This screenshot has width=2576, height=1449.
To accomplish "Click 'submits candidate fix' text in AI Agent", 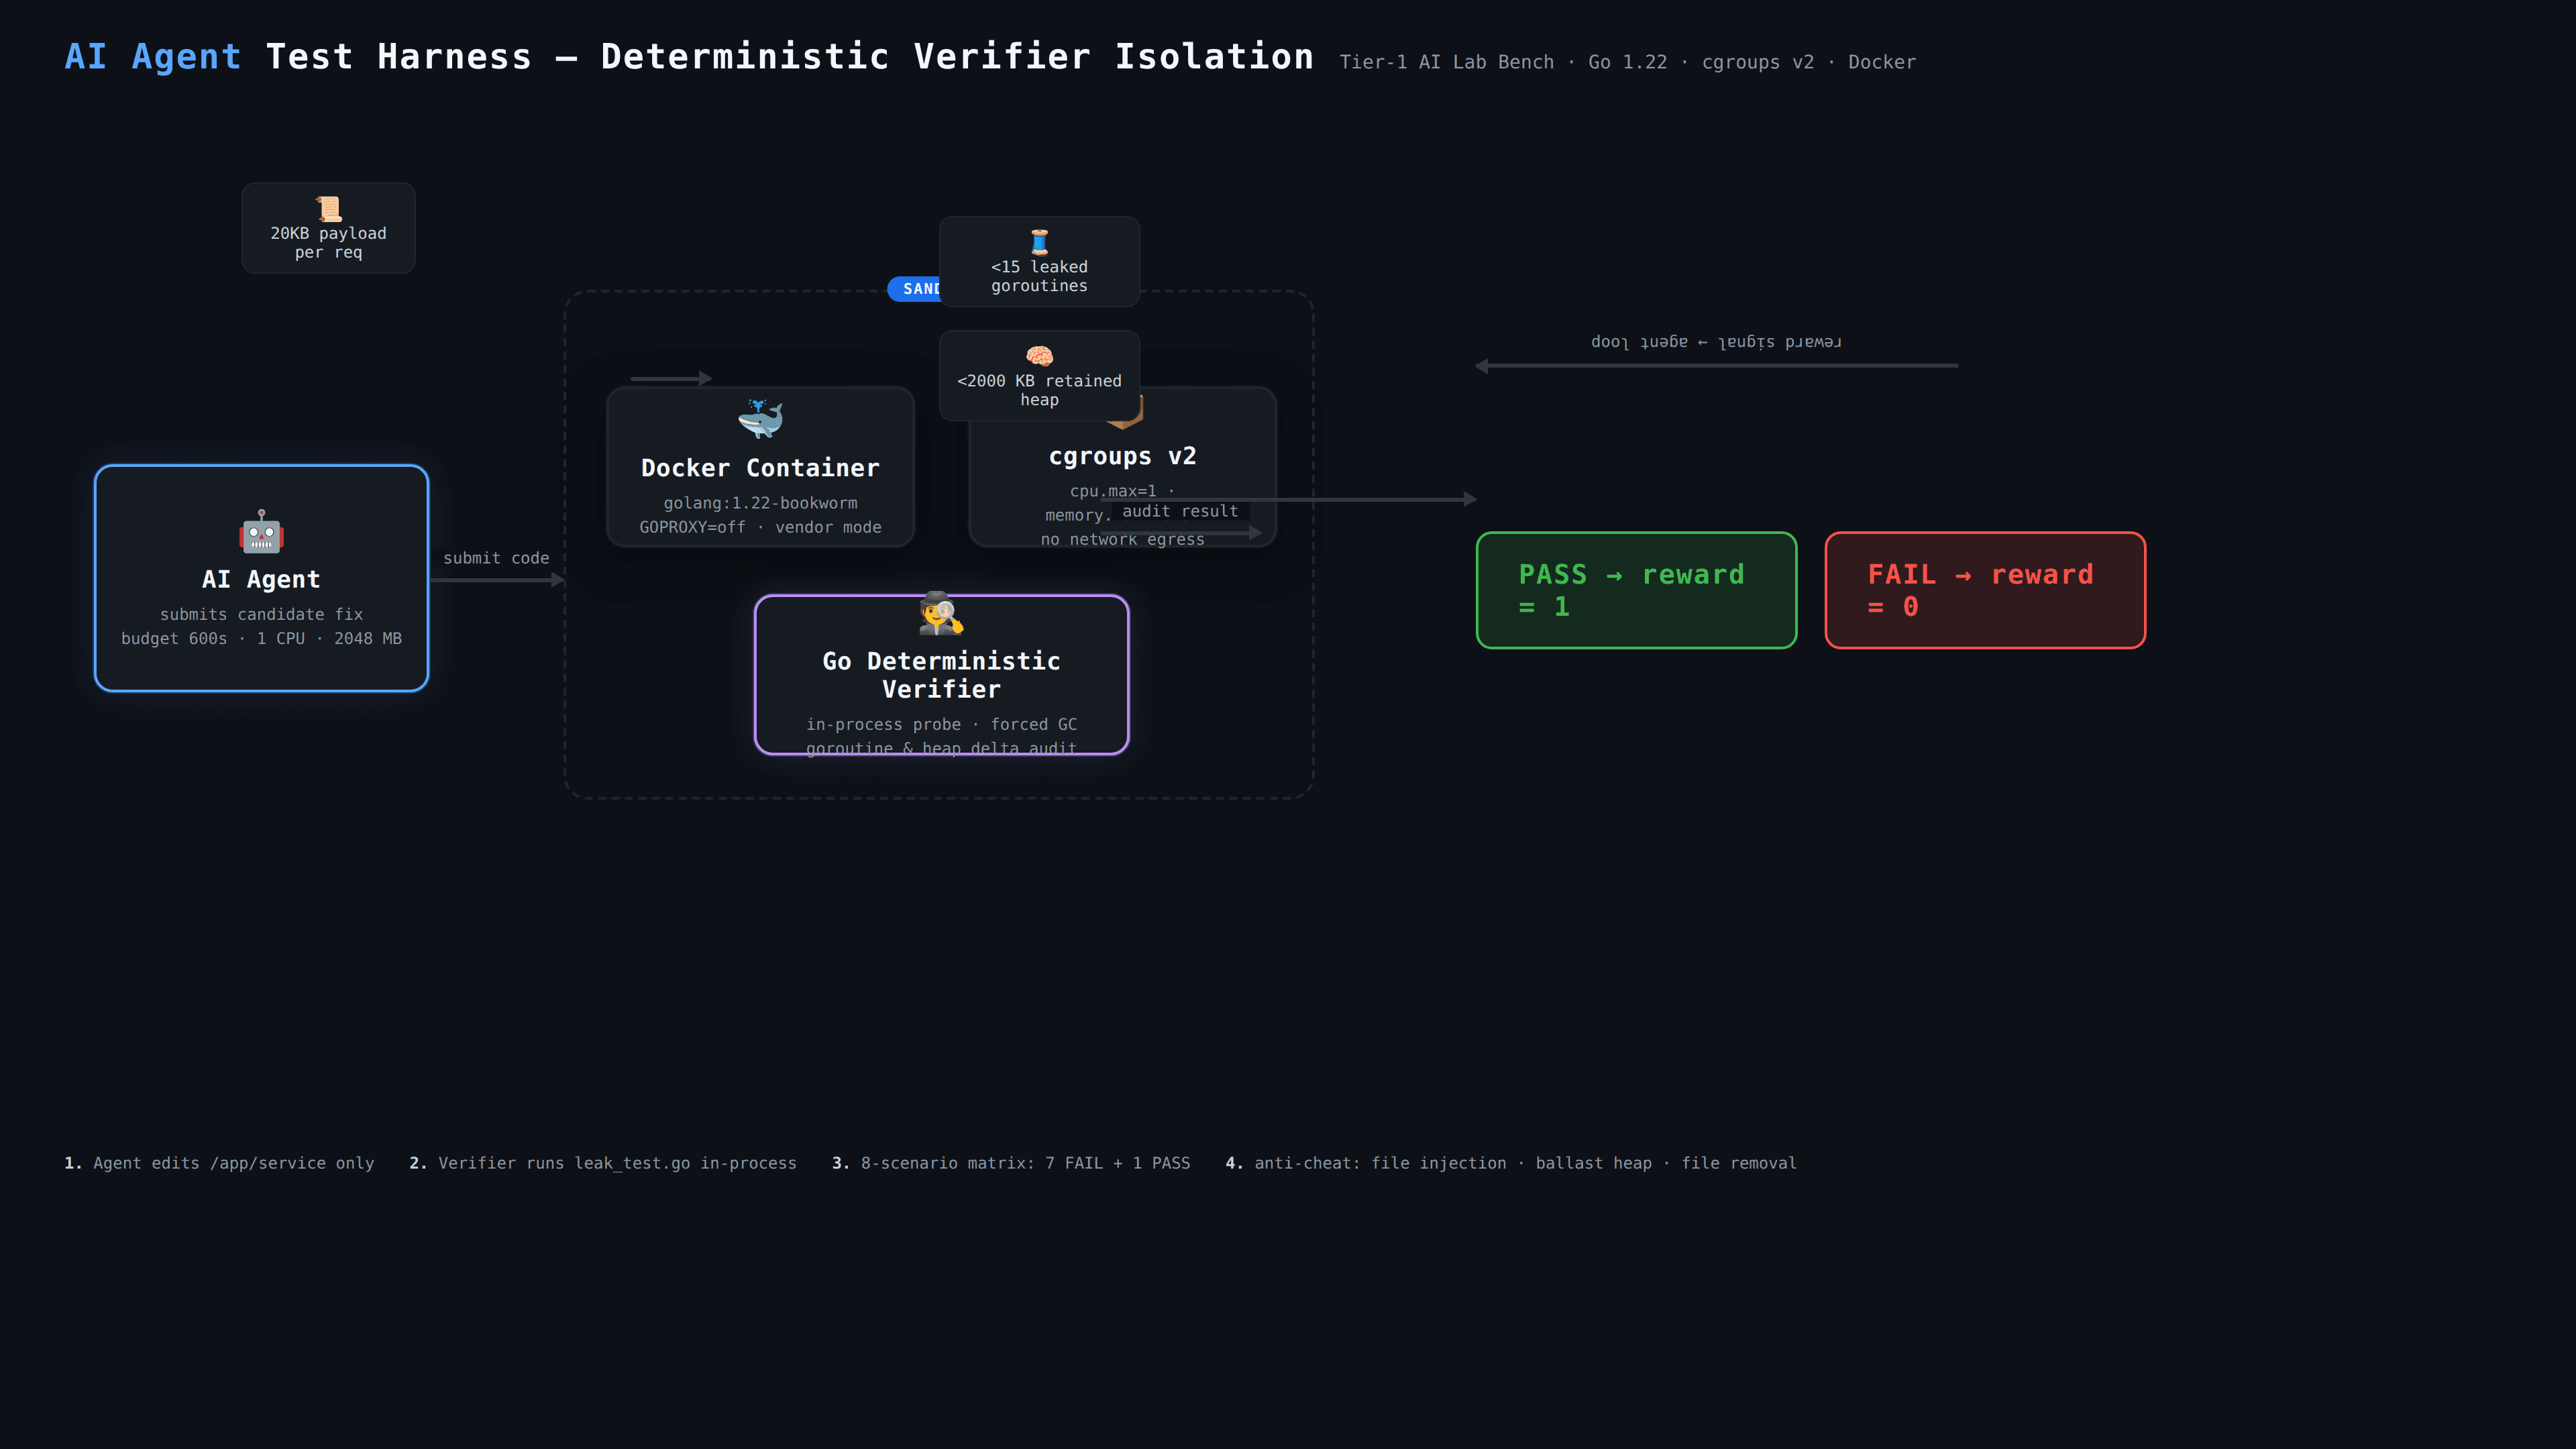I will 261,614.
